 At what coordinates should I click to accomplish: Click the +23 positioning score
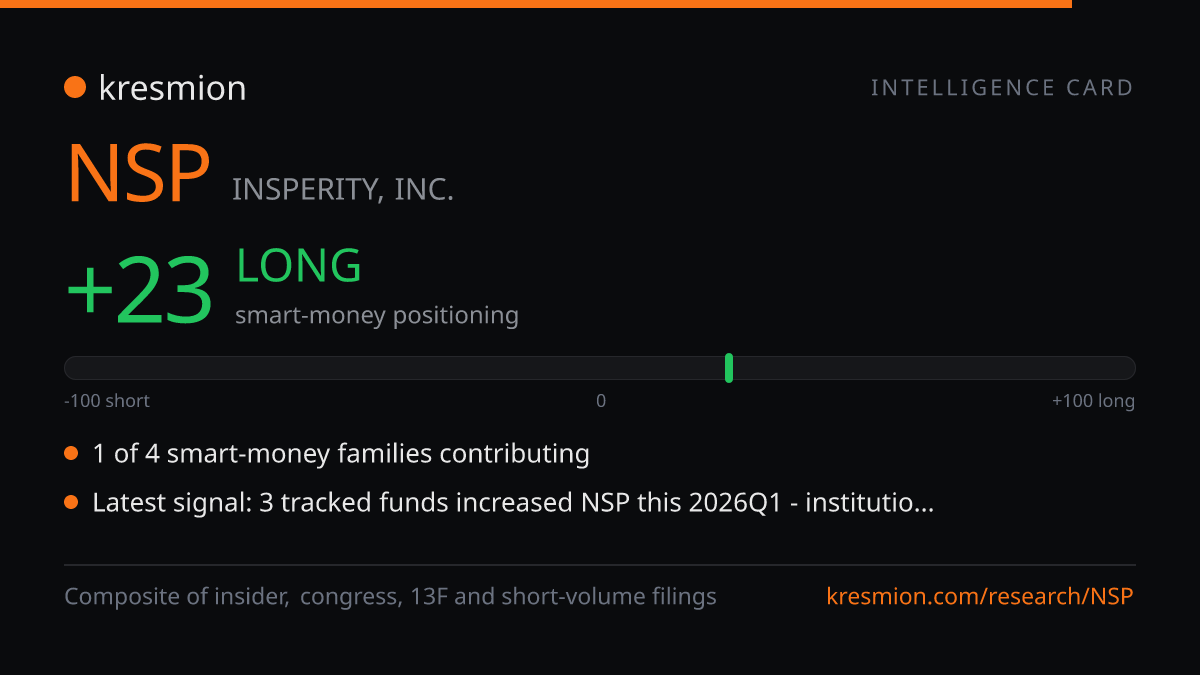click(x=139, y=290)
